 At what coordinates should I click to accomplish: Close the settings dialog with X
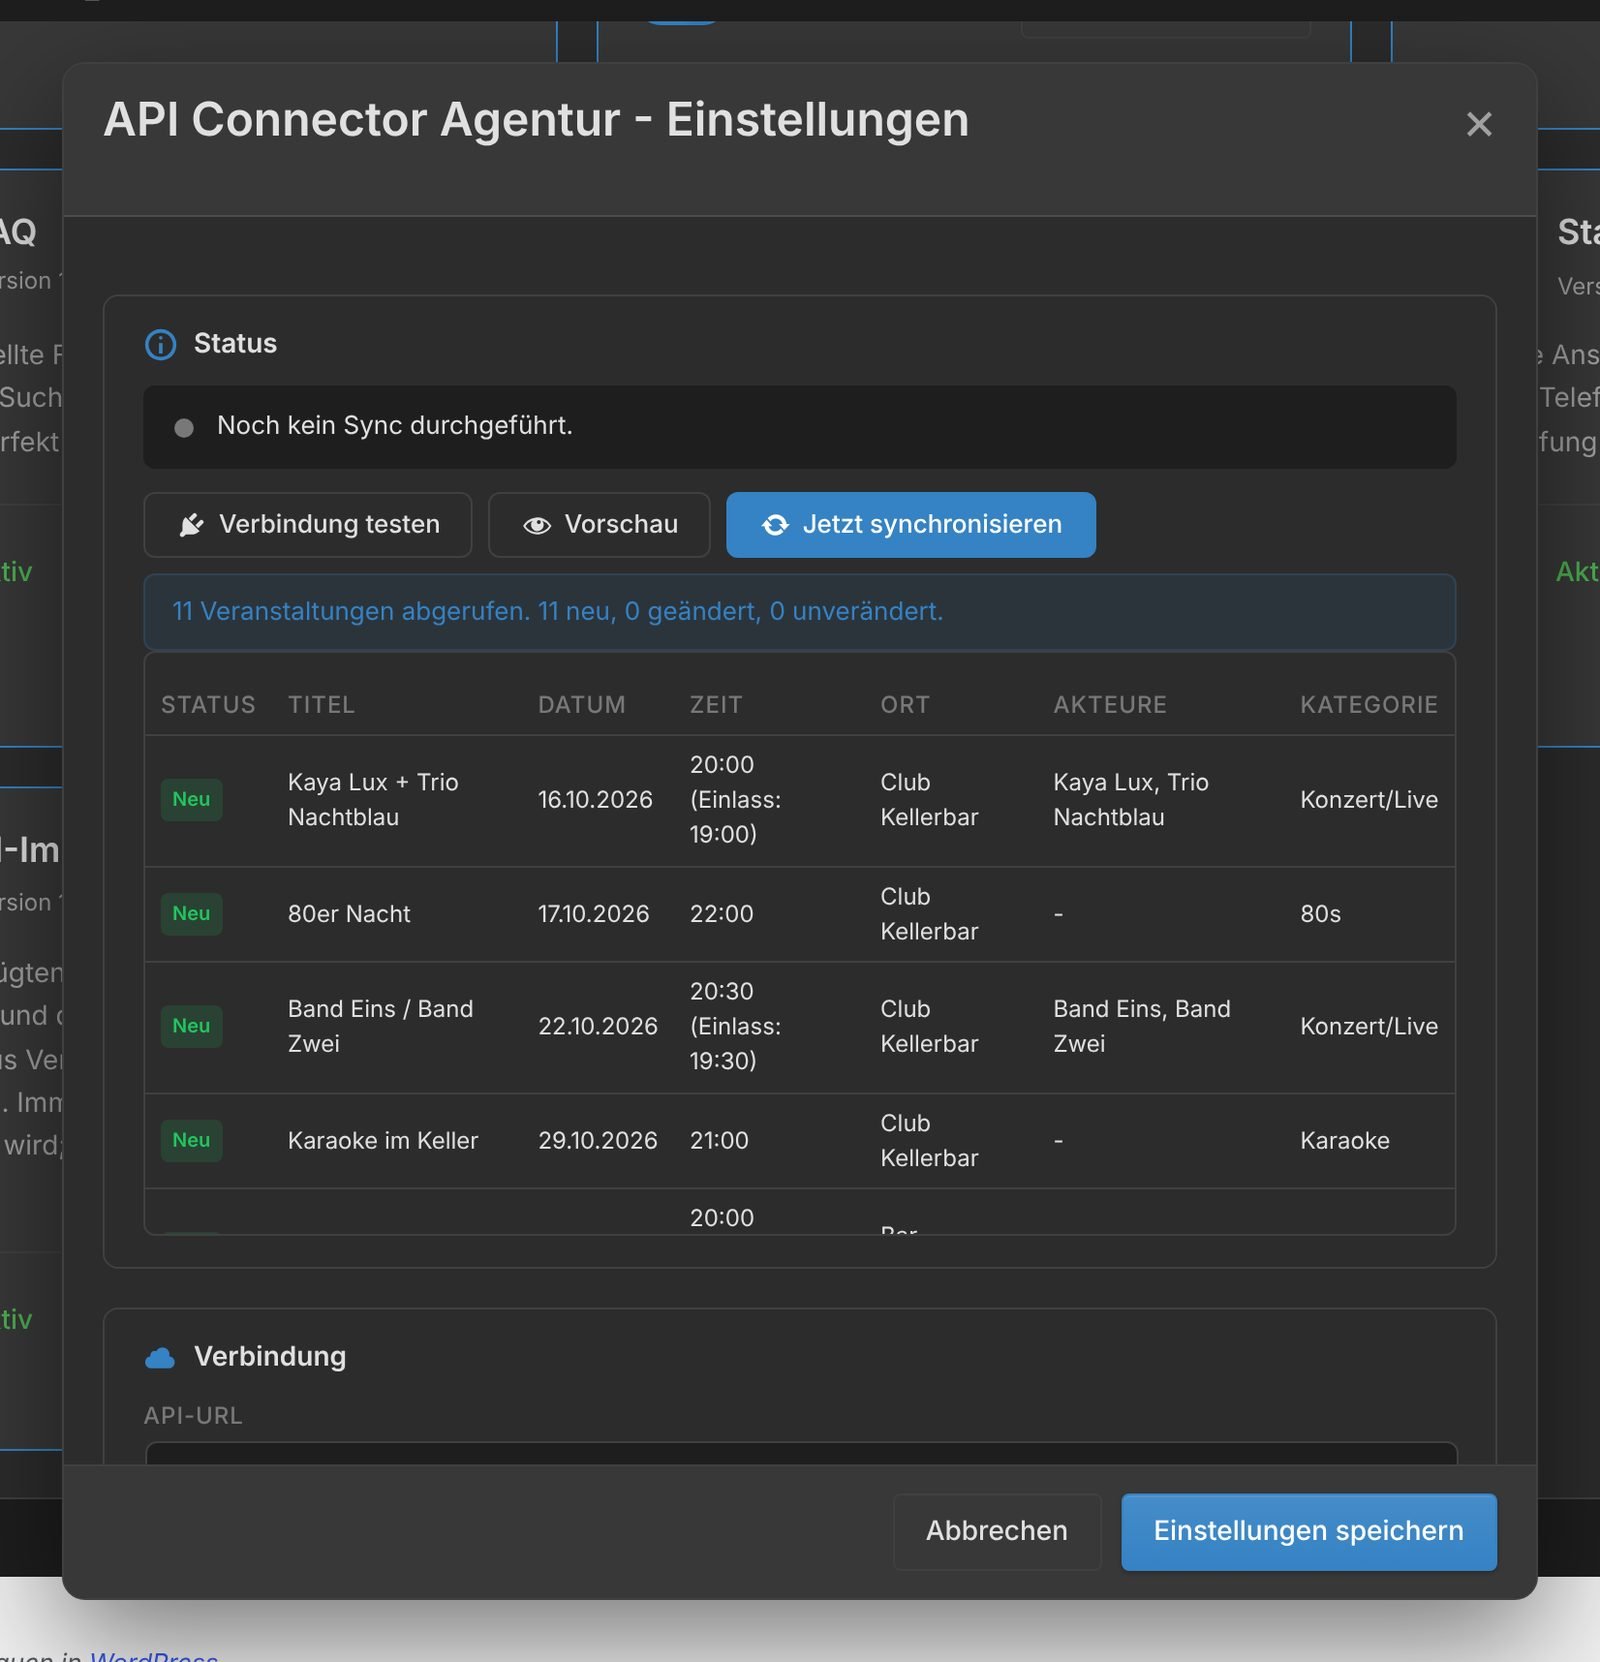click(1478, 124)
